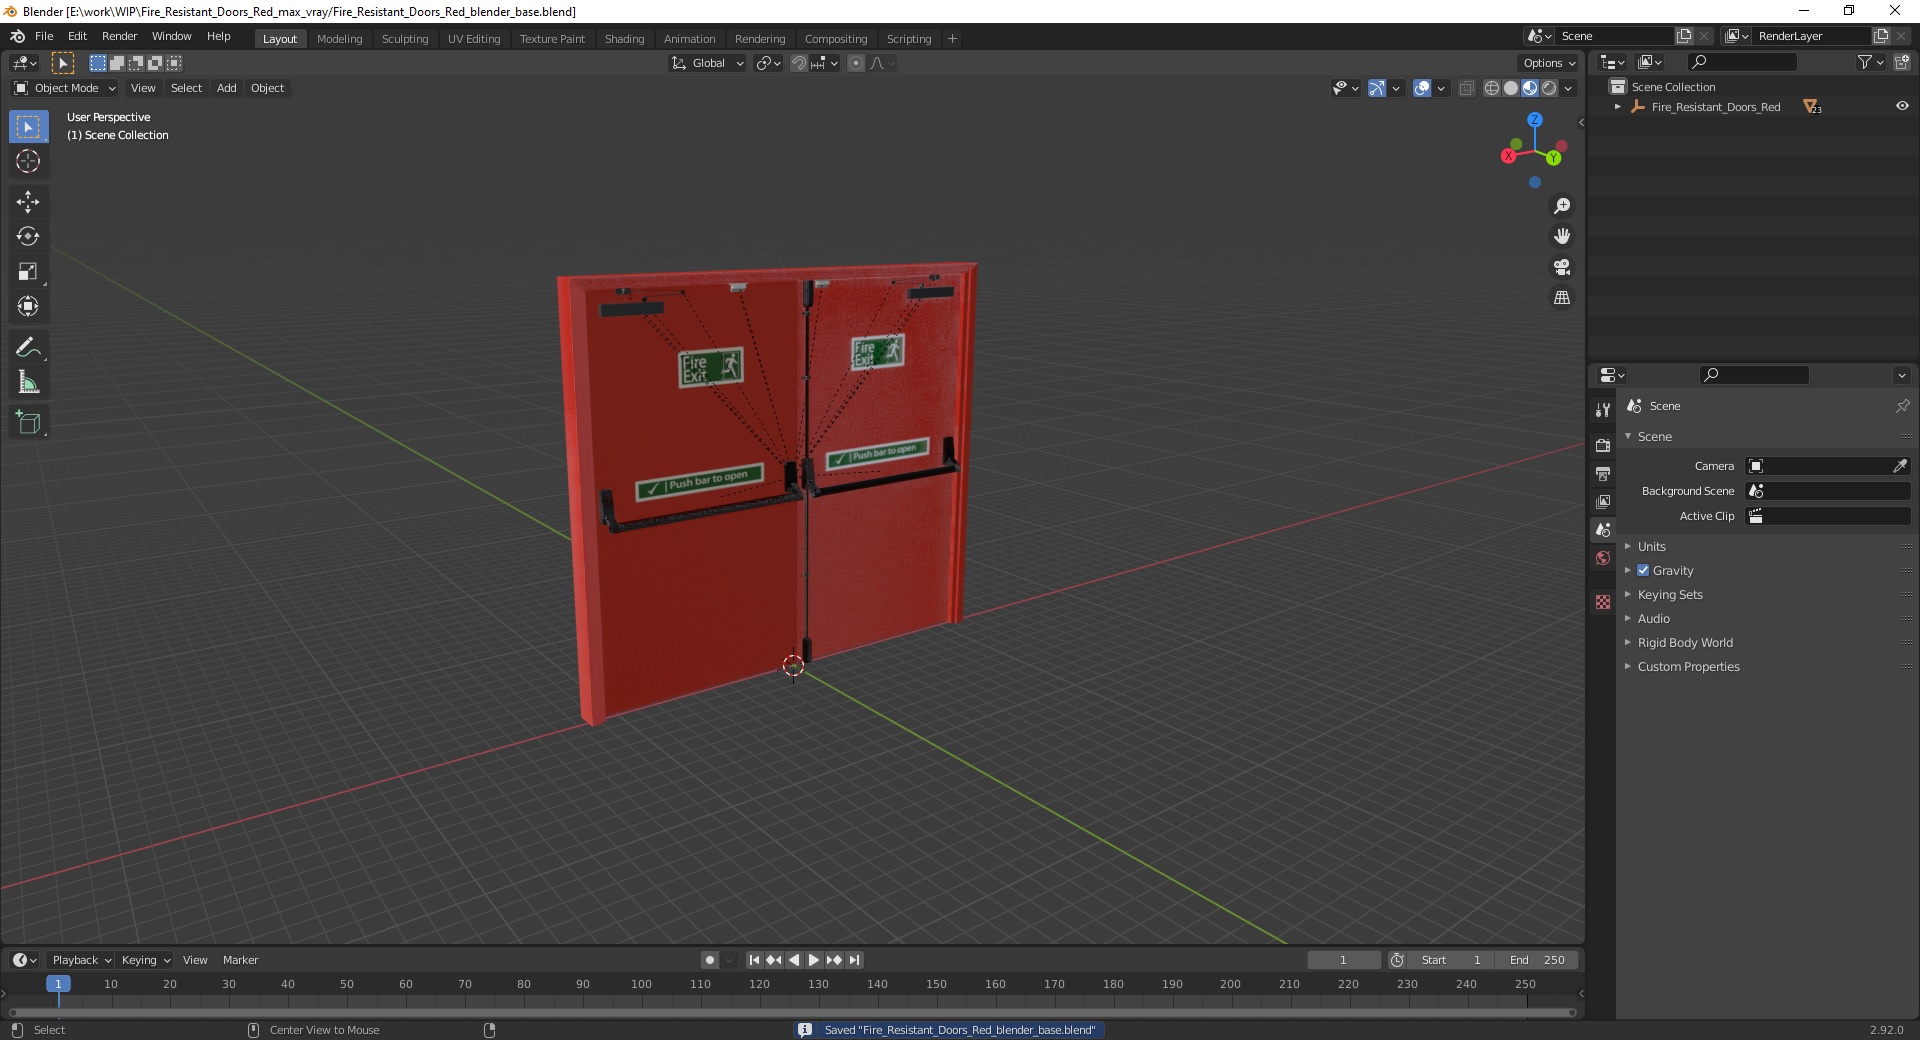This screenshot has height=1040, width=1920.
Task: Enable the Gravity checkbox
Action: [1643, 570]
